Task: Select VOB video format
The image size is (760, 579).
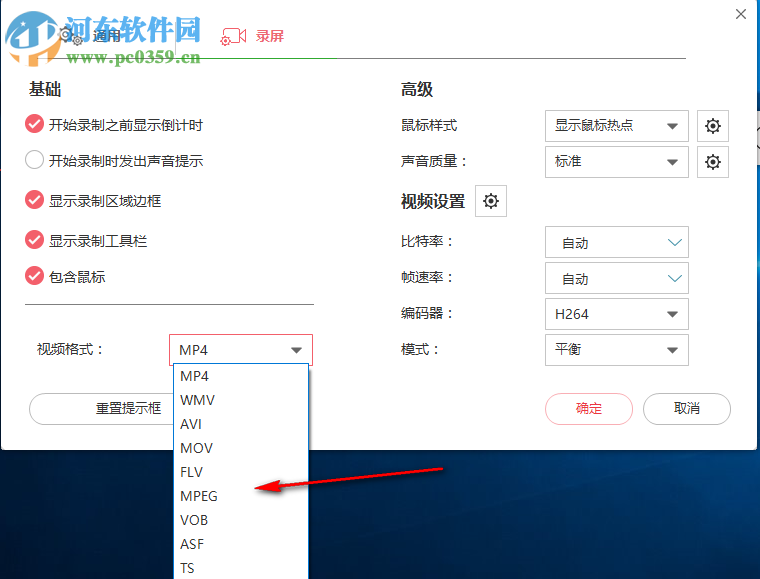Action: 241,520
